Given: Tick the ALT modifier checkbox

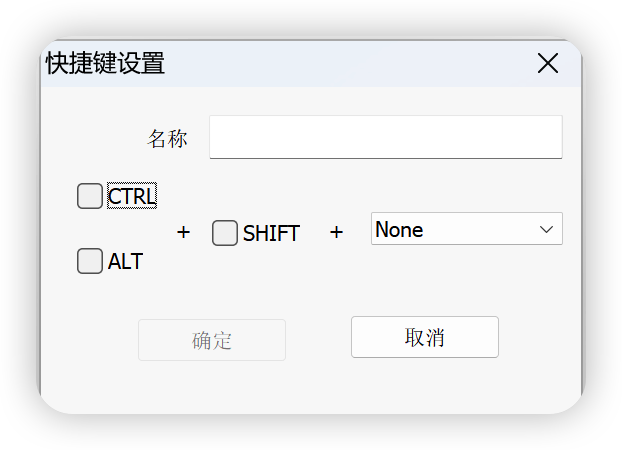Looking at the screenshot, I should pyautogui.click(x=90, y=261).
